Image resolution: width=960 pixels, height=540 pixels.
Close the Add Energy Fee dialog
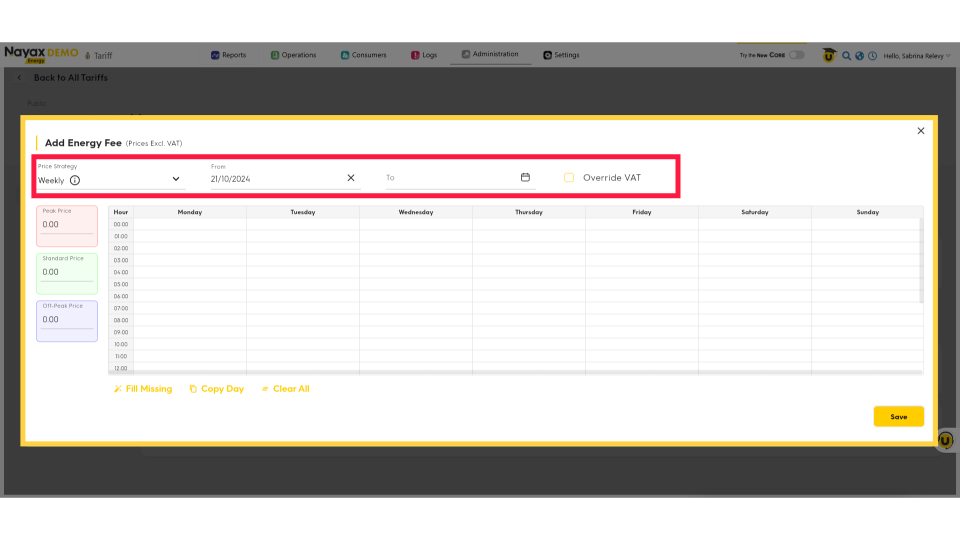coord(921,131)
